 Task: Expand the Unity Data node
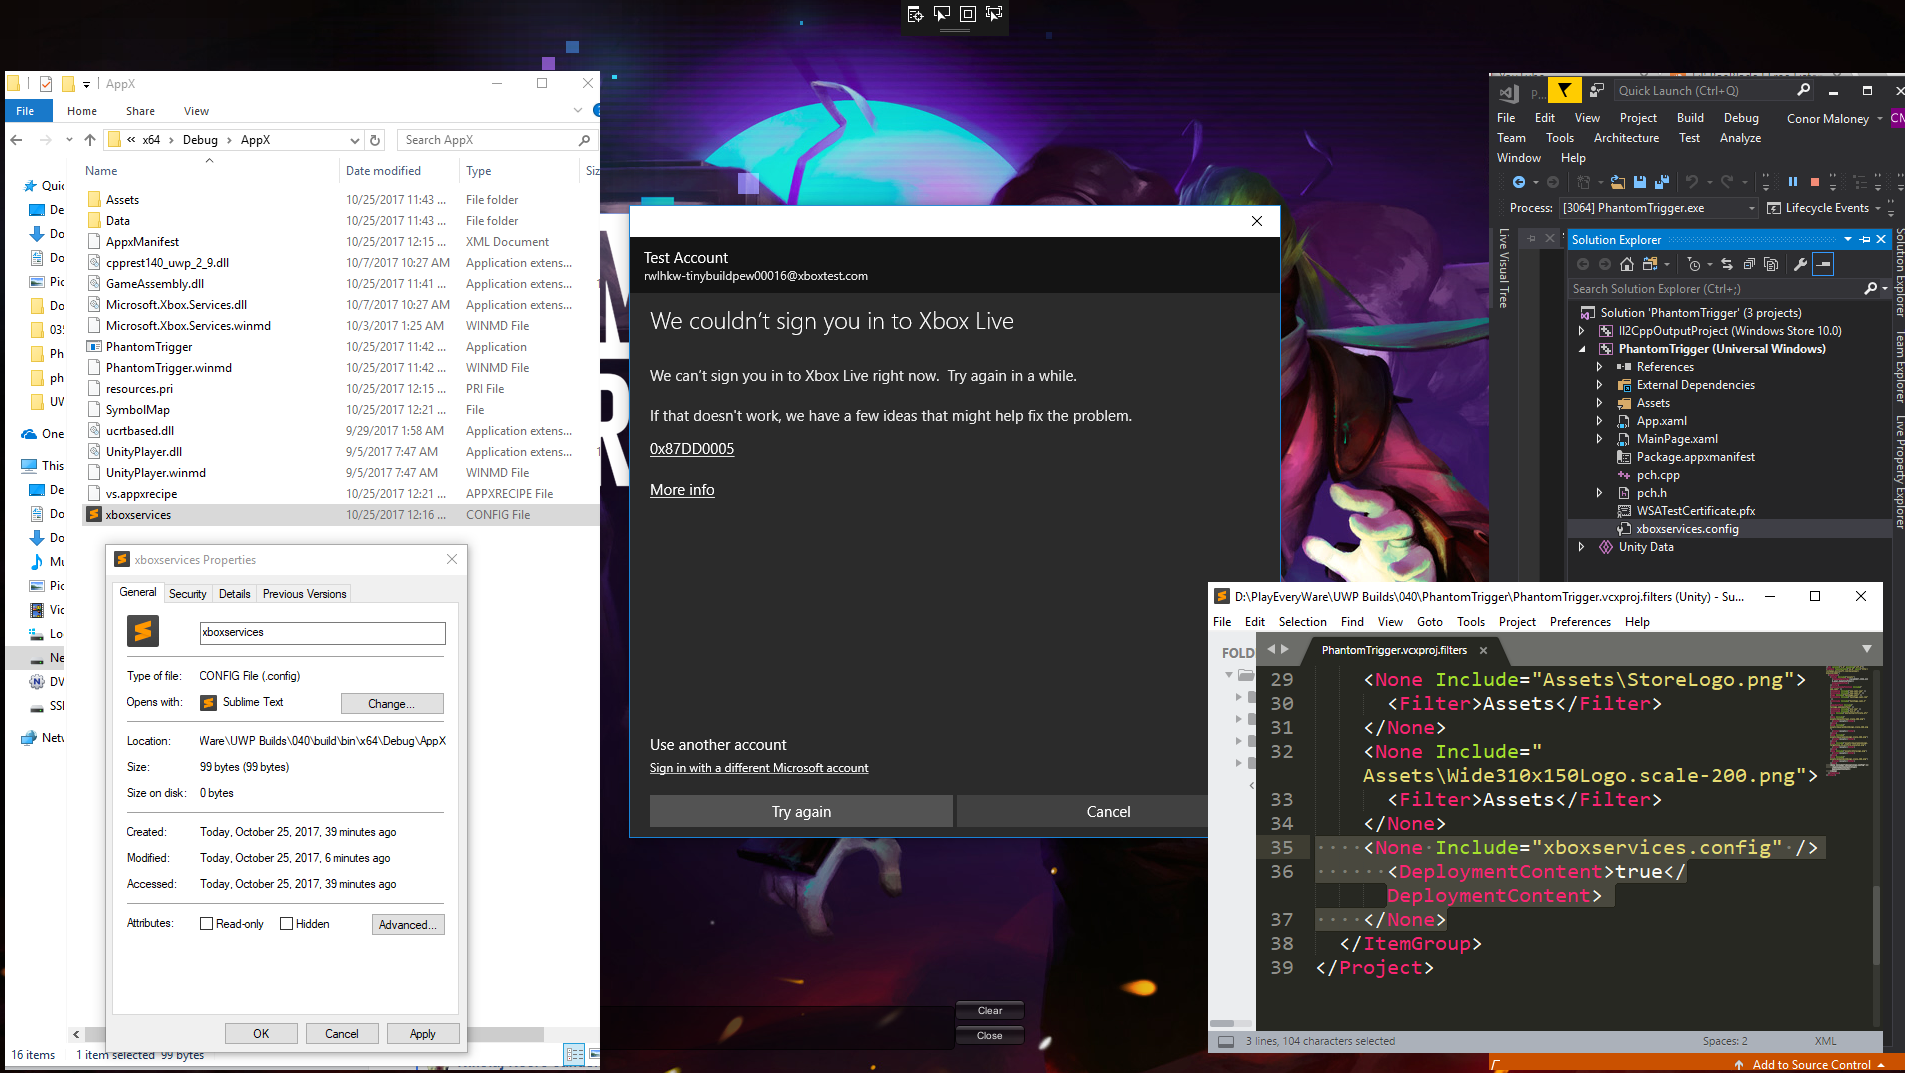[1582, 547]
